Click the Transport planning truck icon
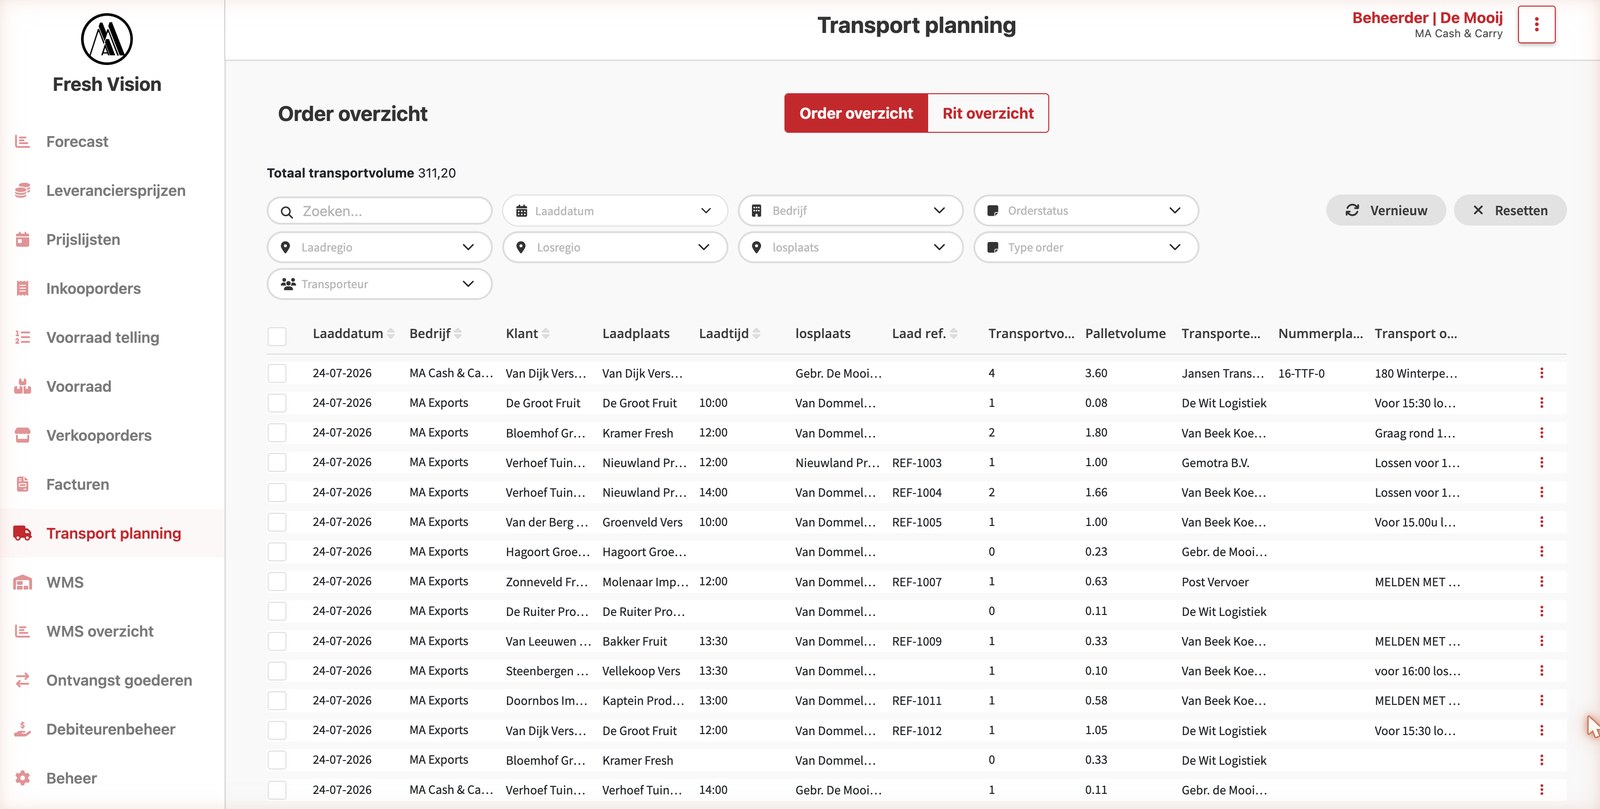The image size is (1600, 809). point(22,534)
